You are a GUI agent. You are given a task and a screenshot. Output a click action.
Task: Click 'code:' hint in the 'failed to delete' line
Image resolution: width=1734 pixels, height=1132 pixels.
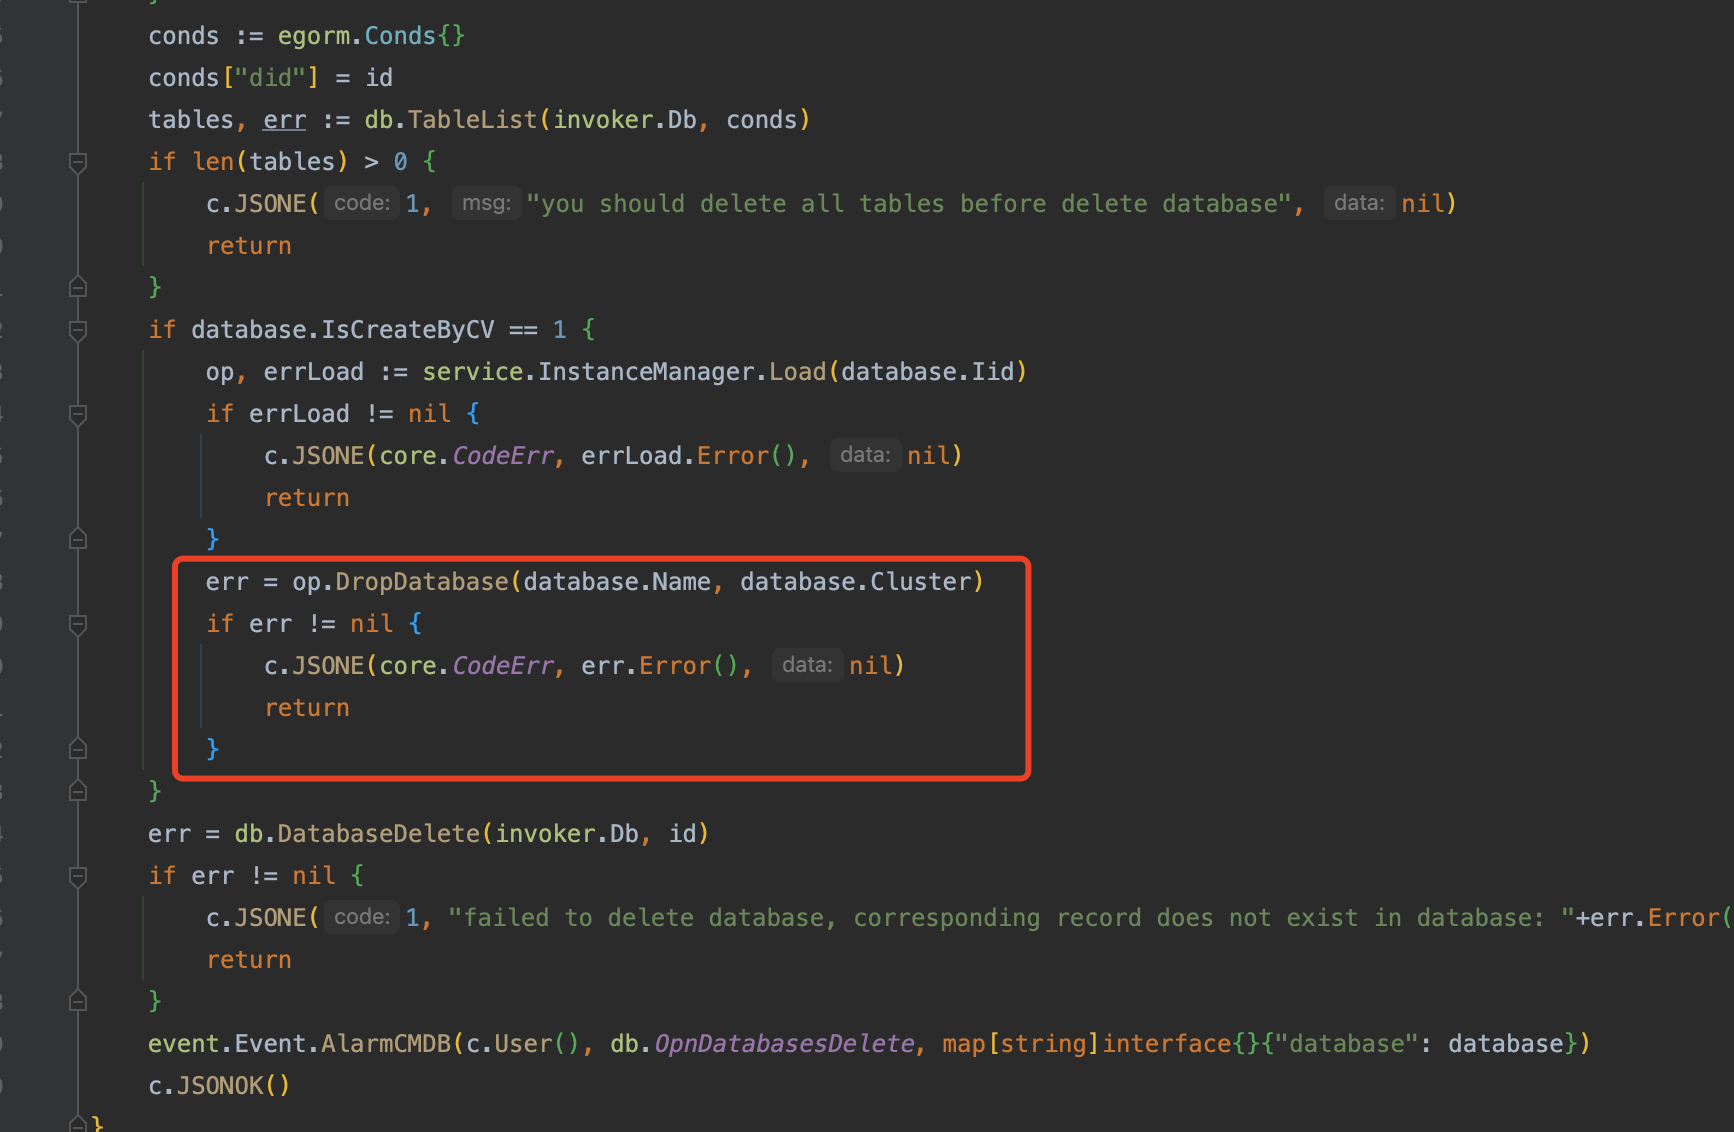pos(362,917)
